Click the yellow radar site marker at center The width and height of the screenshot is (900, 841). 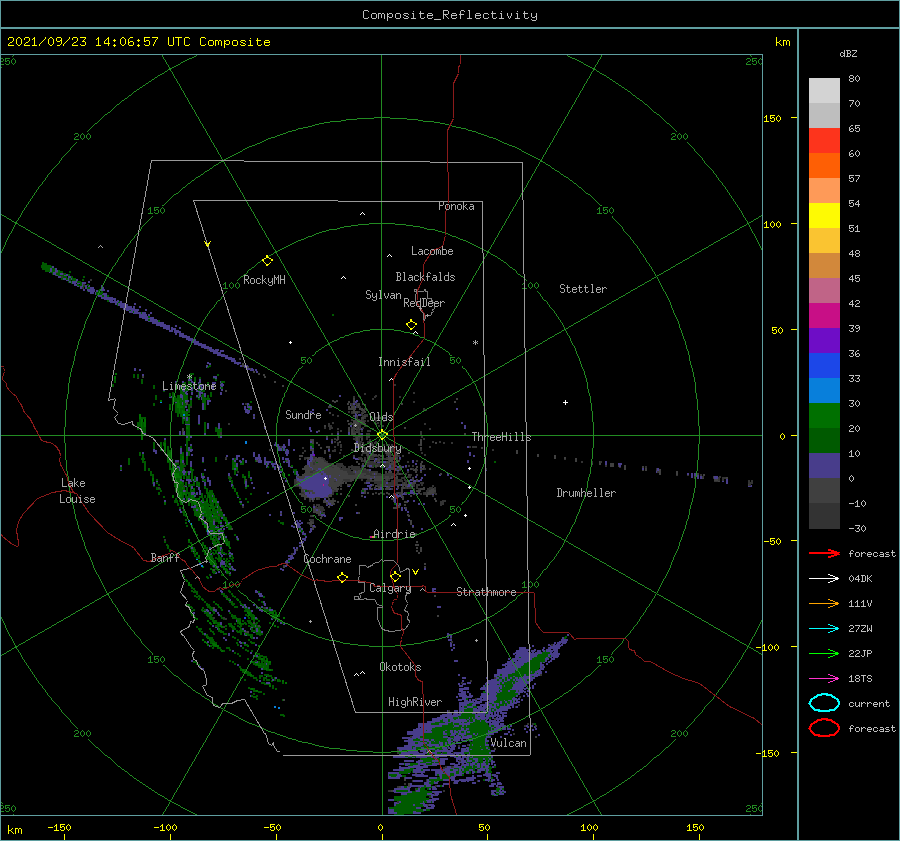tap(382, 435)
